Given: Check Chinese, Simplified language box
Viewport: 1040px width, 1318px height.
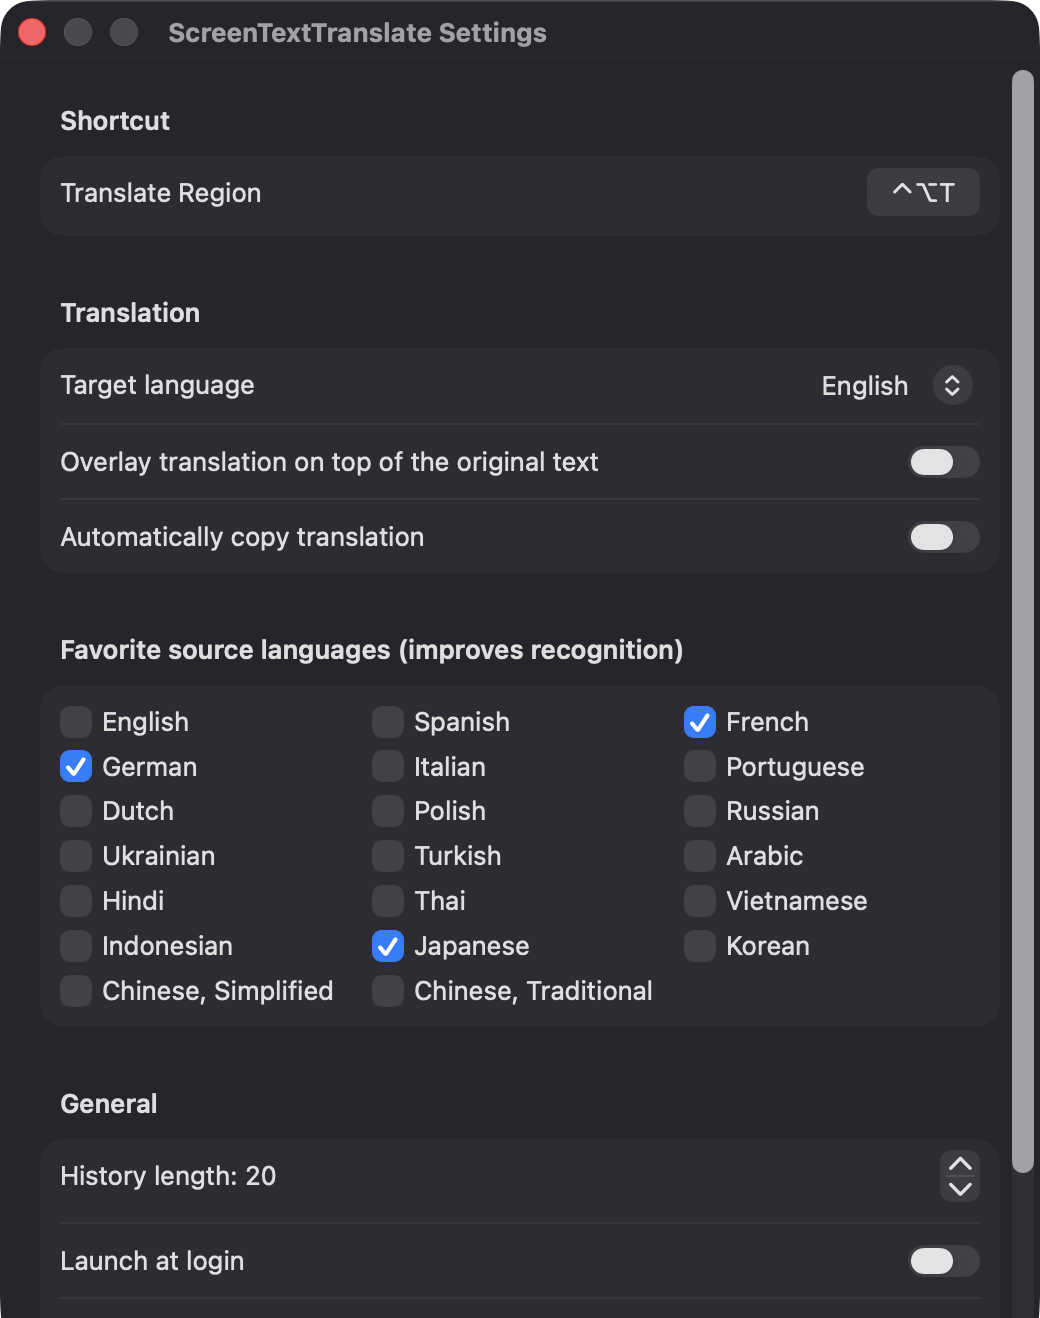Looking at the screenshot, I should (x=76, y=991).
